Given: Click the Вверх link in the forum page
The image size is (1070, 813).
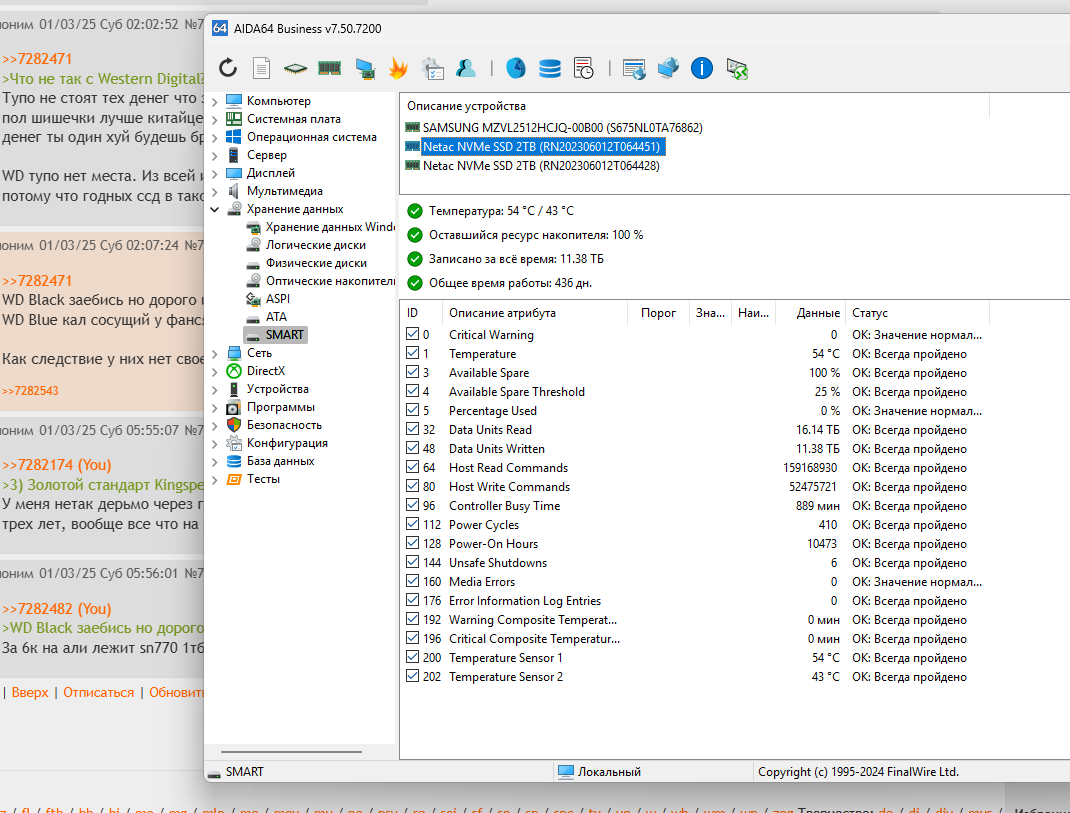Looking at the screenshot, I should [x=30, y=692].
